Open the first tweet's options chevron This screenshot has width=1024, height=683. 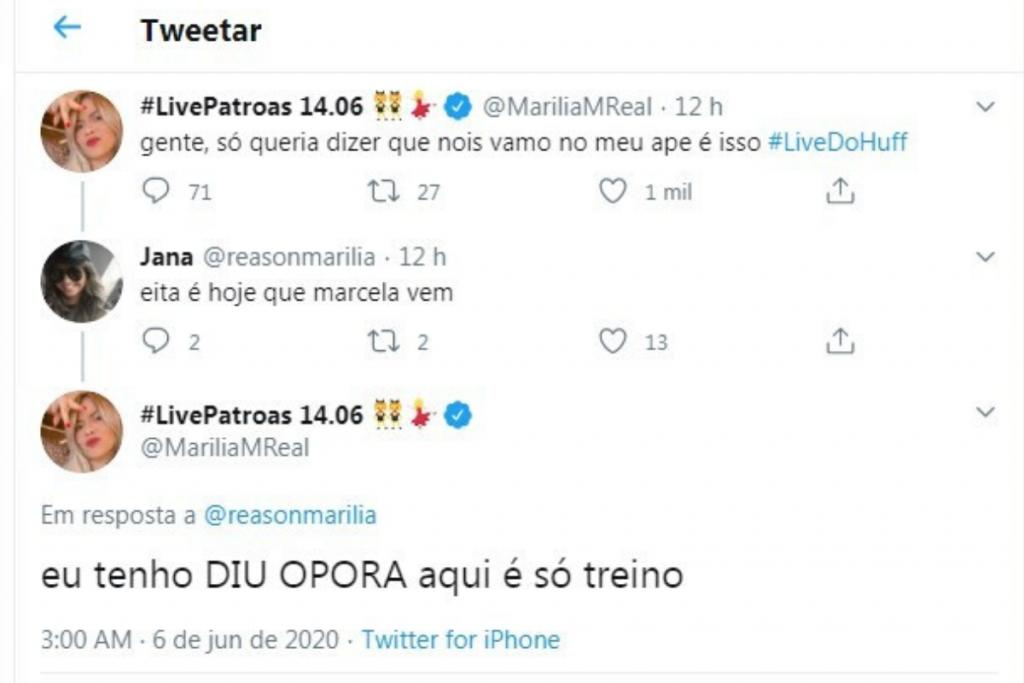coord(985,106)
